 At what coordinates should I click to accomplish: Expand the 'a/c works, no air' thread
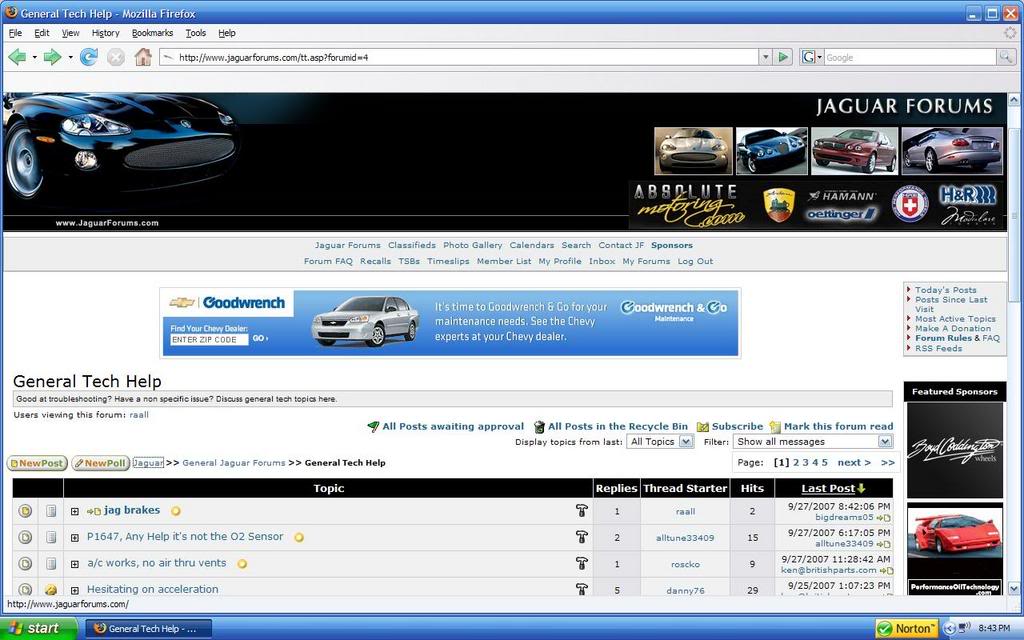[74, 564]
